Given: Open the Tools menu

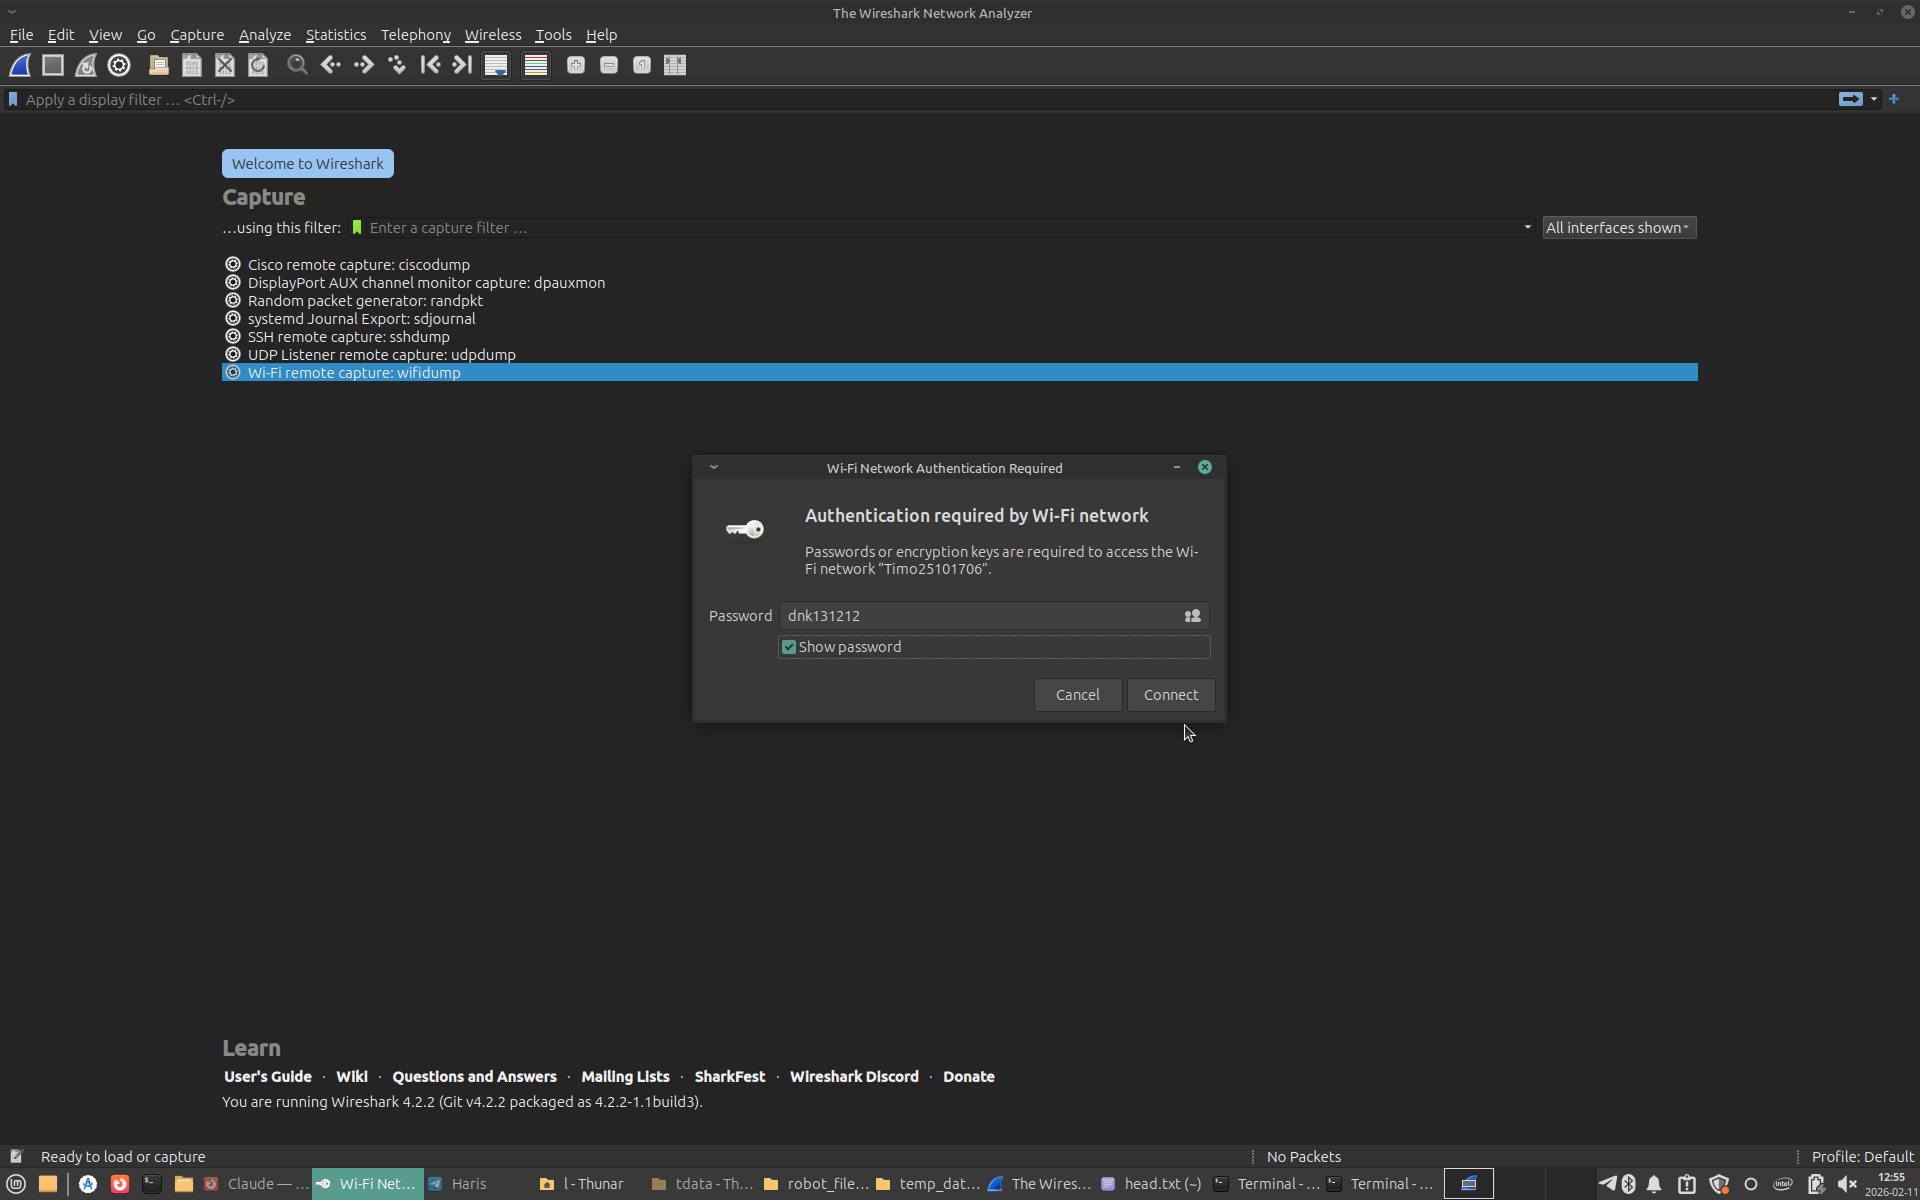Looking at the screenshot, I should [553, 35].
